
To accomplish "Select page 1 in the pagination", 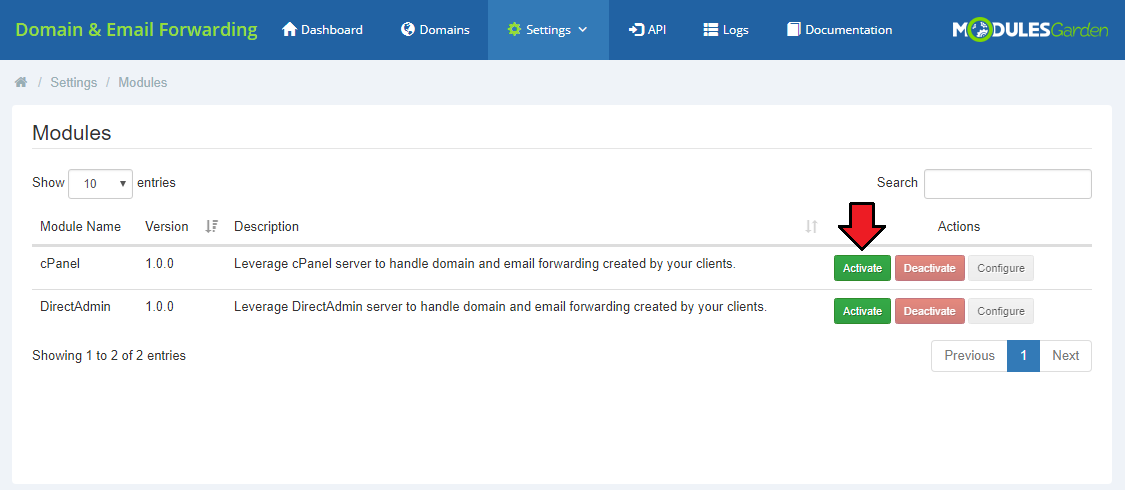I will coord(1024,356).
